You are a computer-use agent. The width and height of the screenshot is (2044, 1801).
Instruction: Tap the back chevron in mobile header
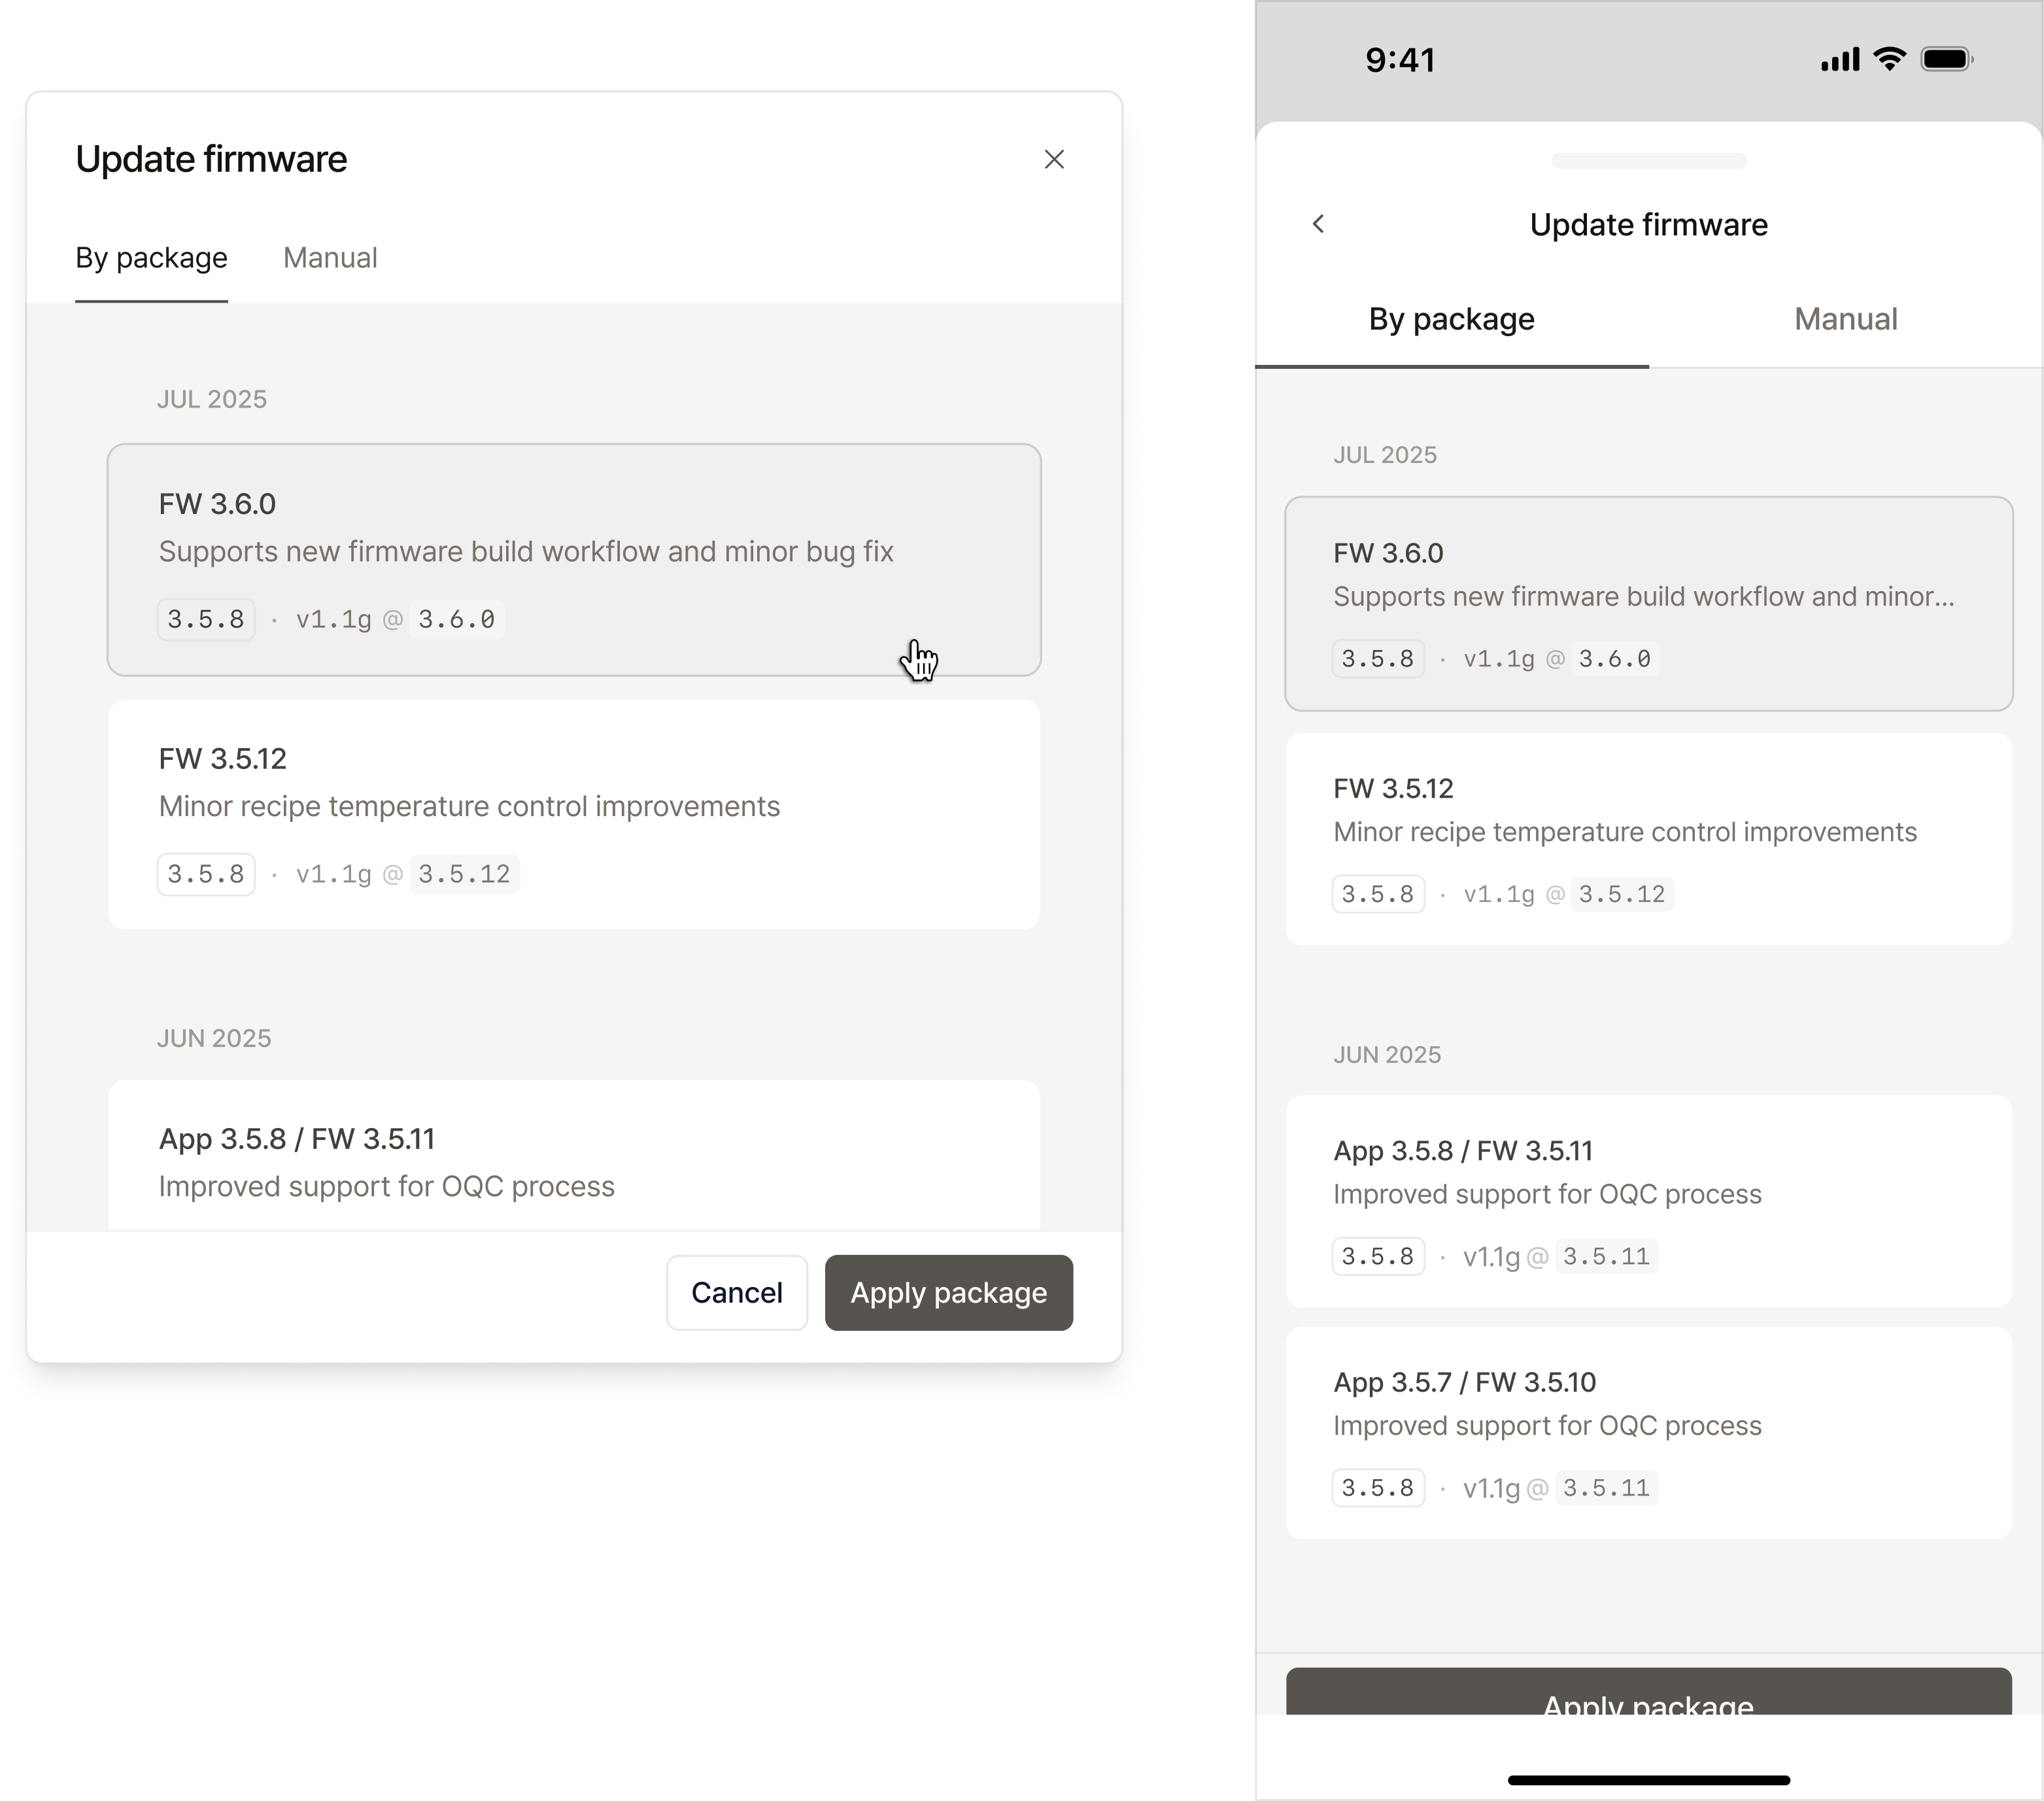tap(1318, 224)
